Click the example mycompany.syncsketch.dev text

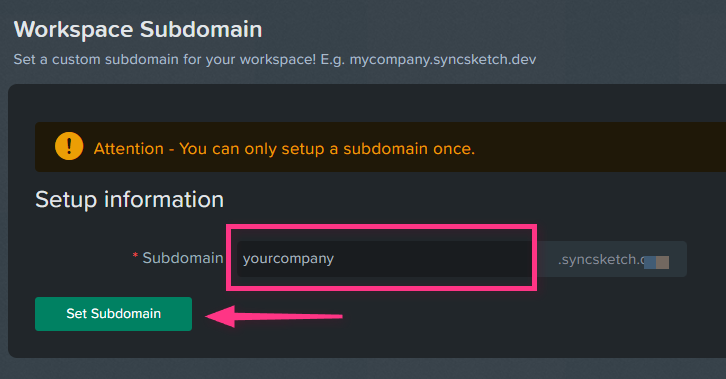point(443,60)
